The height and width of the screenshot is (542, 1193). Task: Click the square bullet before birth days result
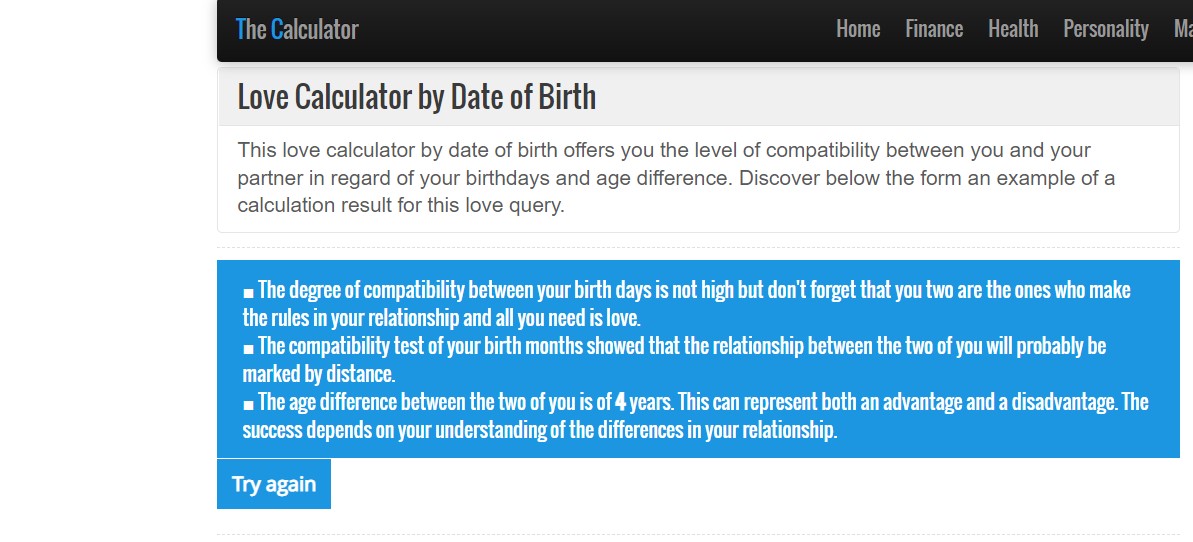pyautogui.click(x=248, y=293)
